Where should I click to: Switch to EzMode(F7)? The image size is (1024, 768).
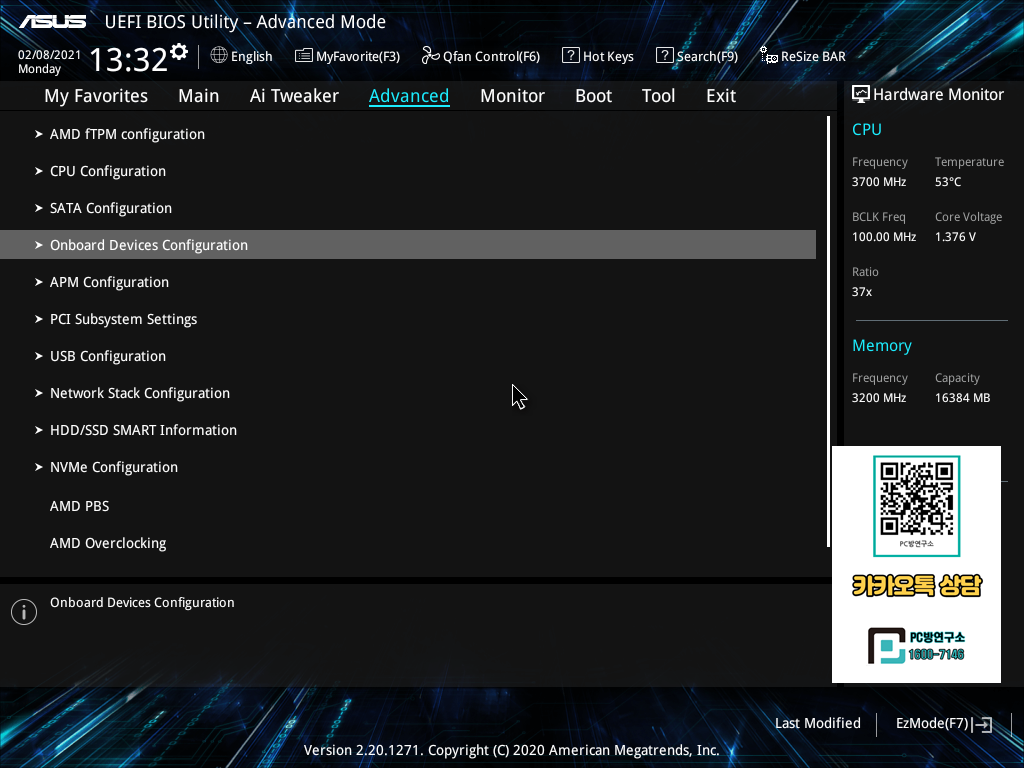pos(932,724)
